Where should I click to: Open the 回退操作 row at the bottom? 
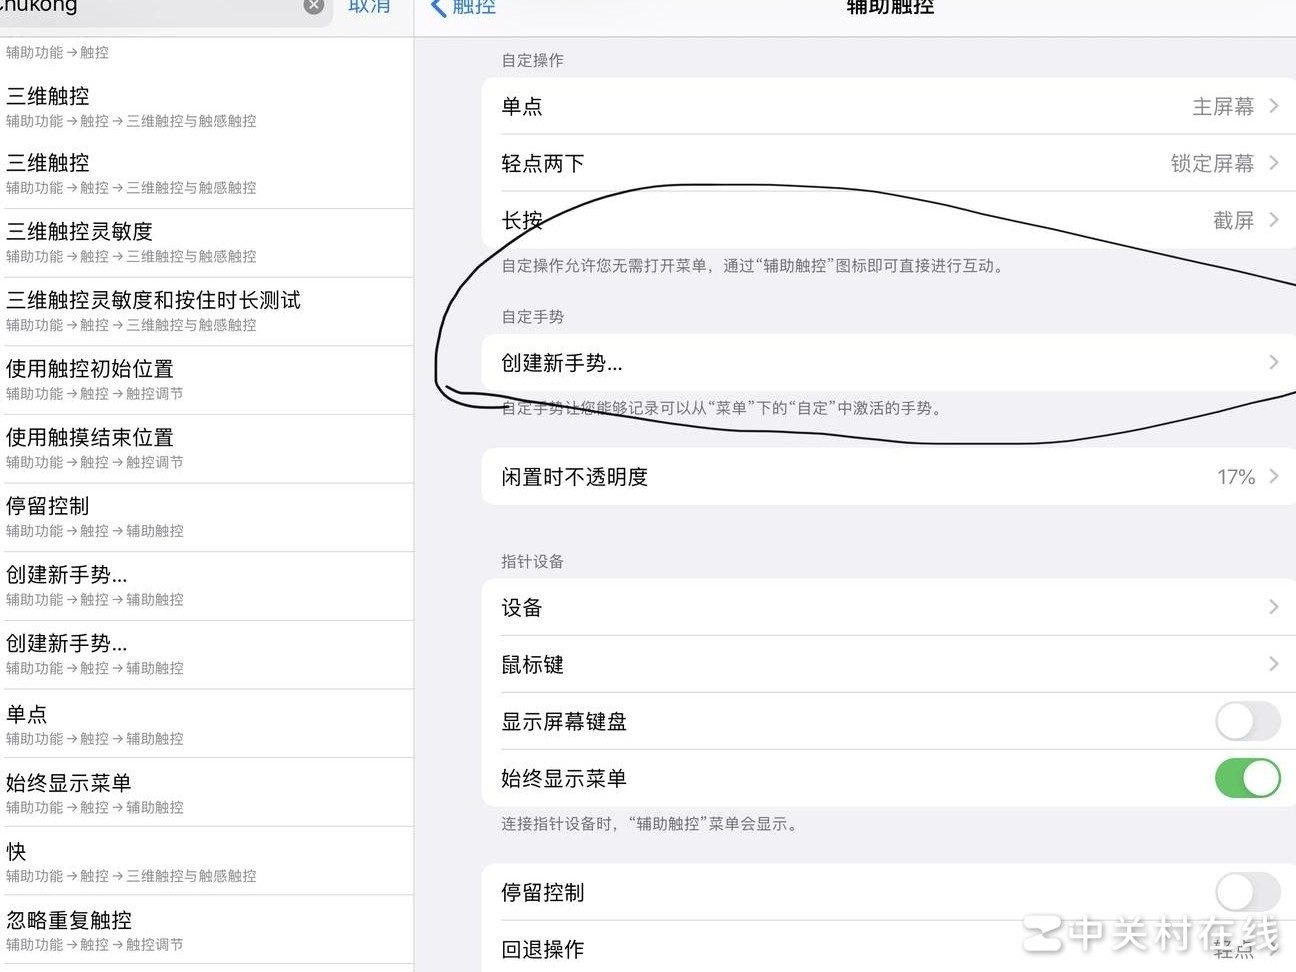(x=888, y=950)
